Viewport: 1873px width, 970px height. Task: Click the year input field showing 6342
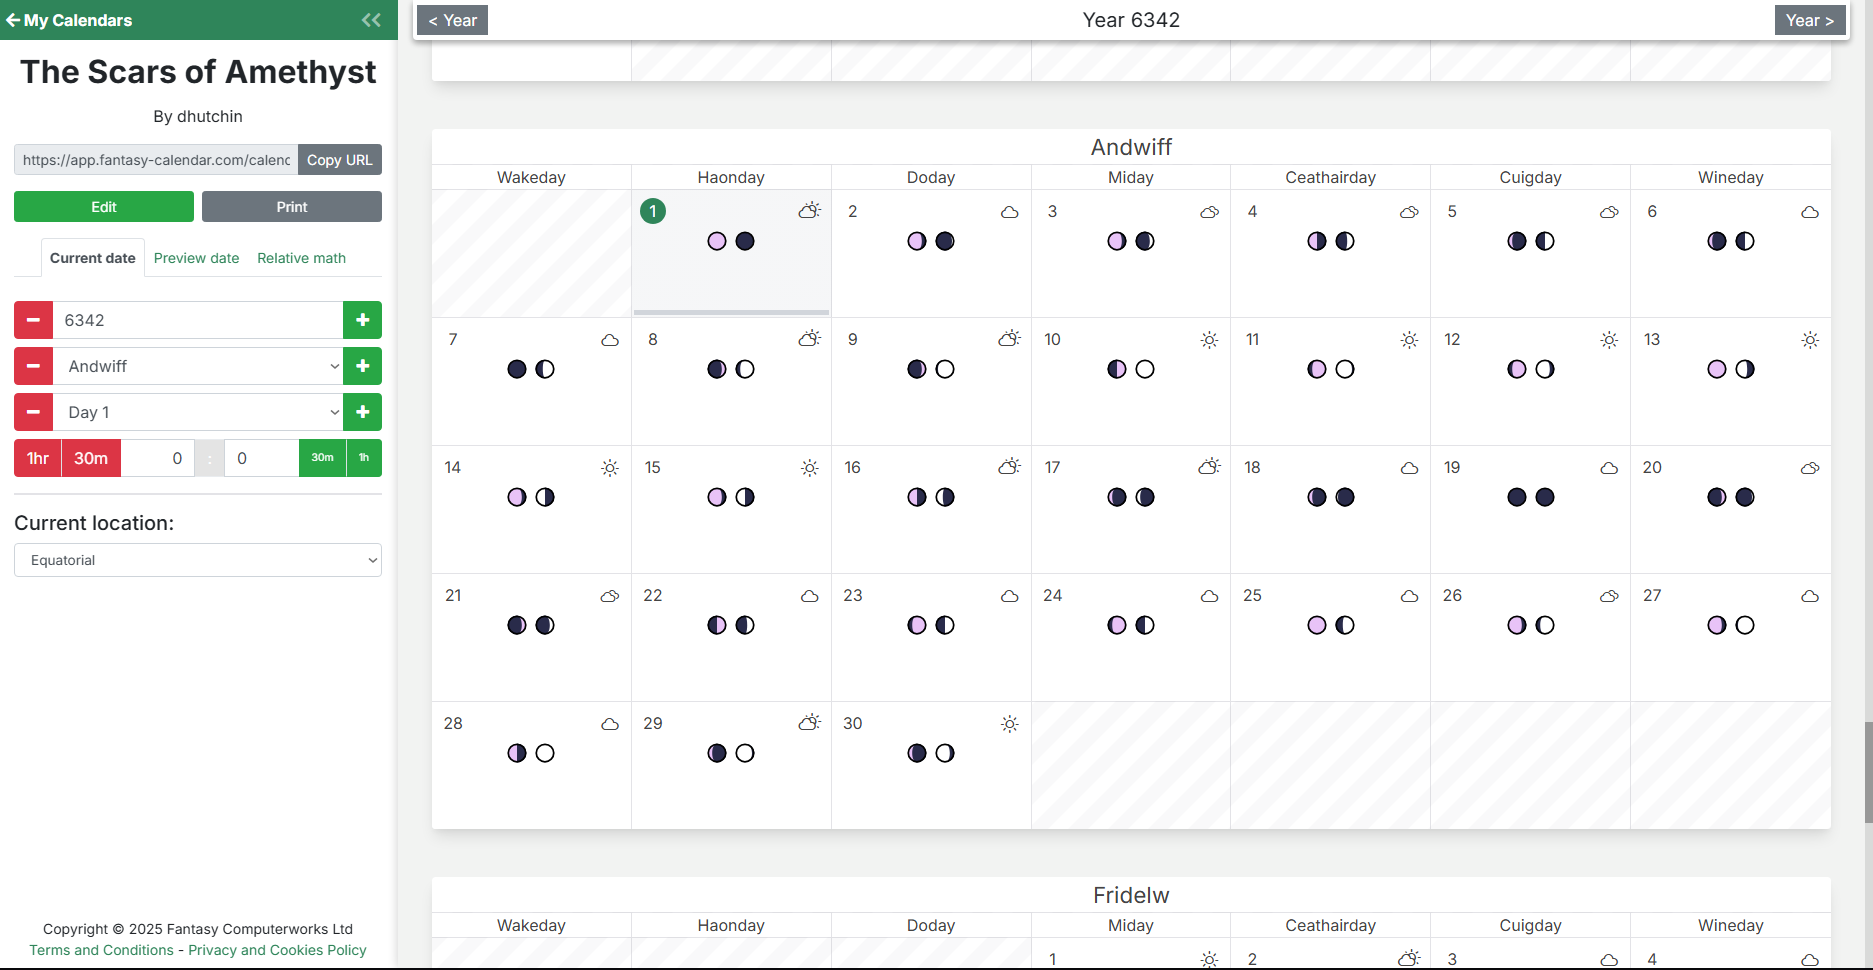(x=198, y=320)
